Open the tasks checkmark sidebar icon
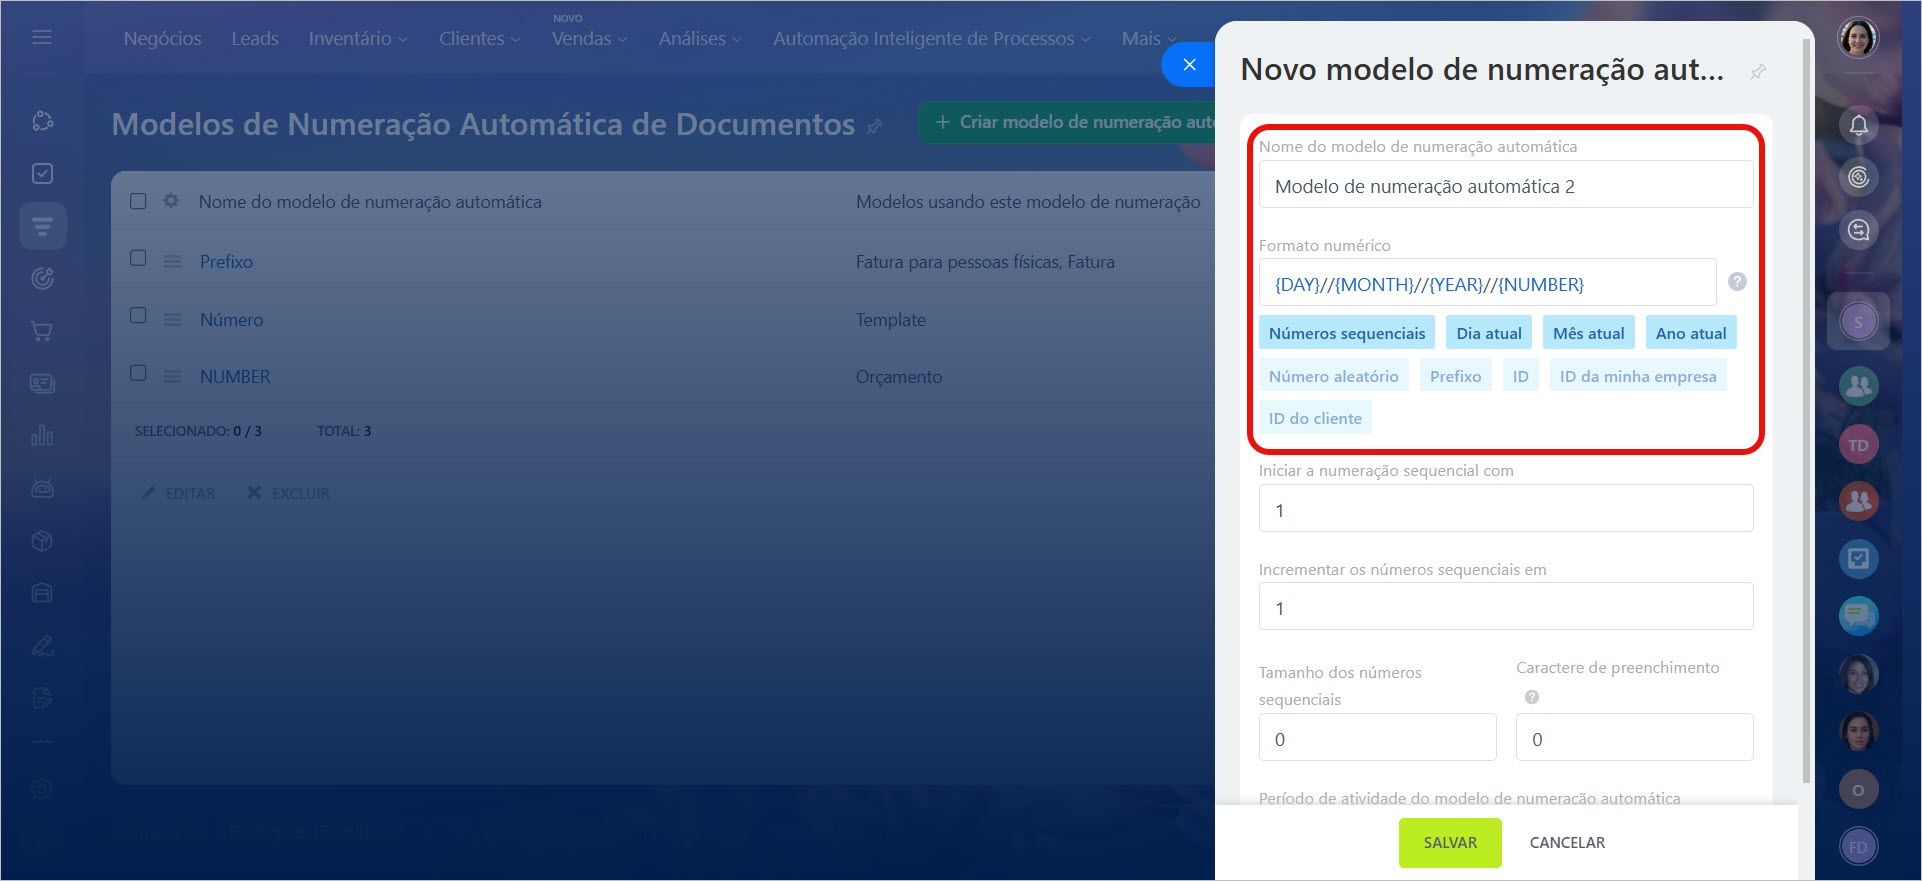This screenshot has height=881, width=1922. (x=42, y=174)
